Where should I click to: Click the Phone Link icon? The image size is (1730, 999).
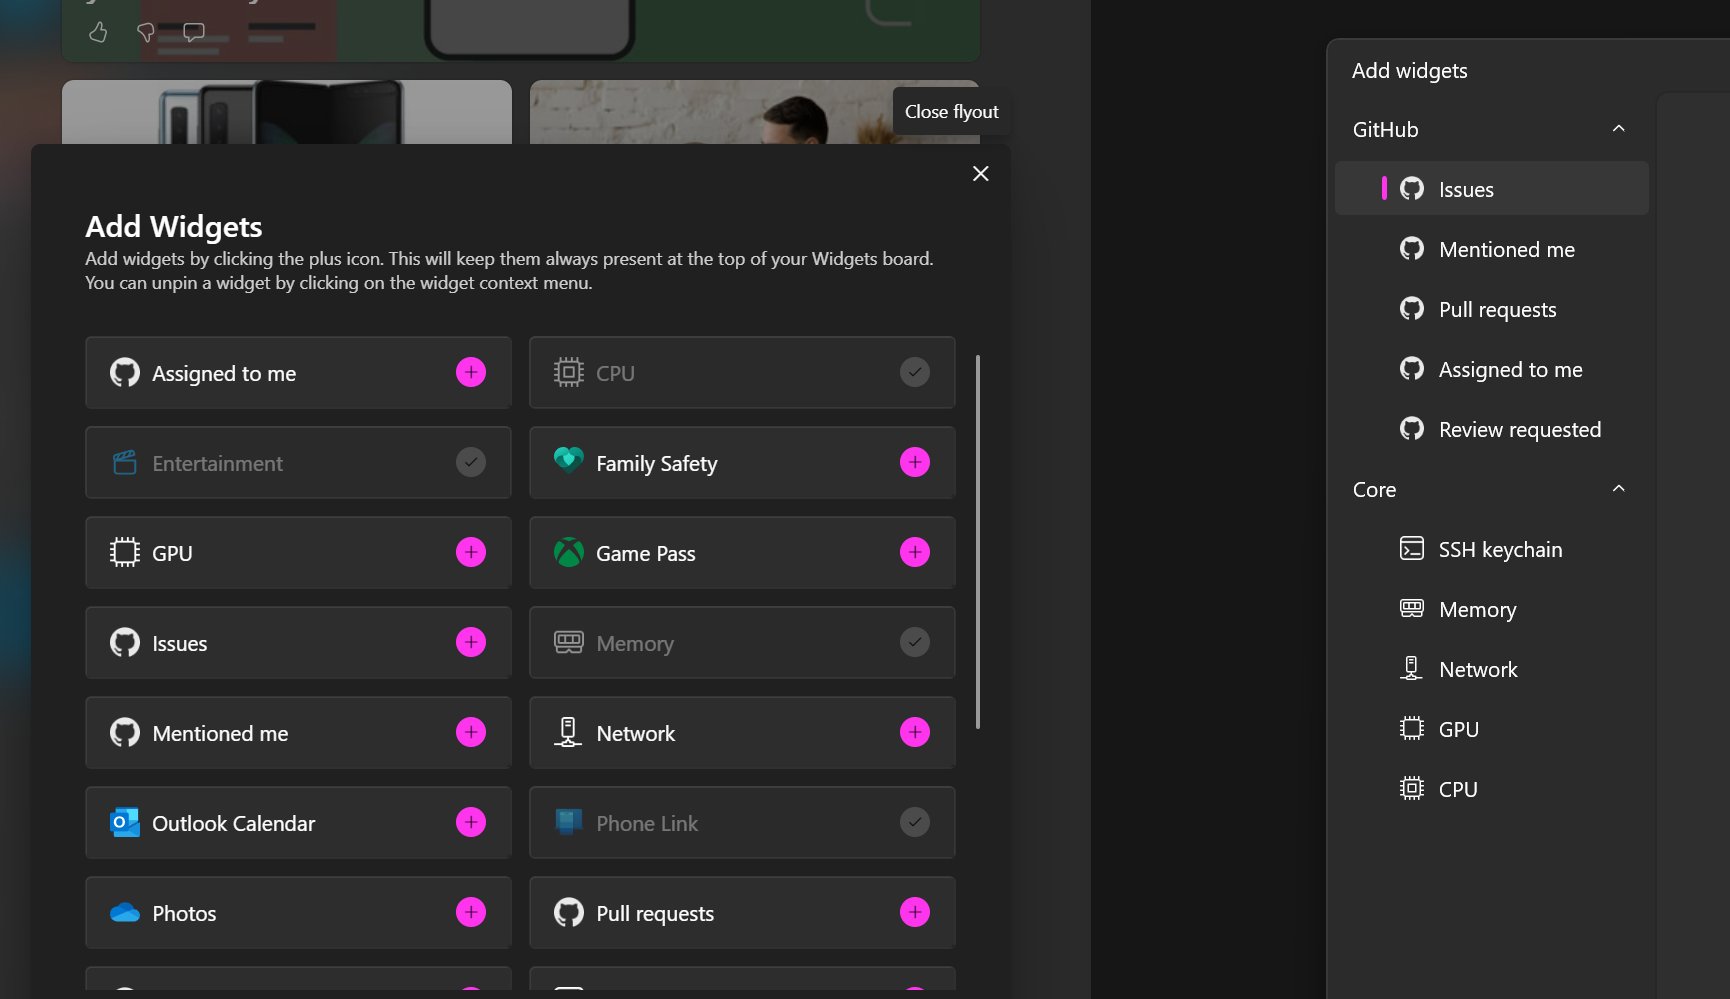click(x=568, y=822)
